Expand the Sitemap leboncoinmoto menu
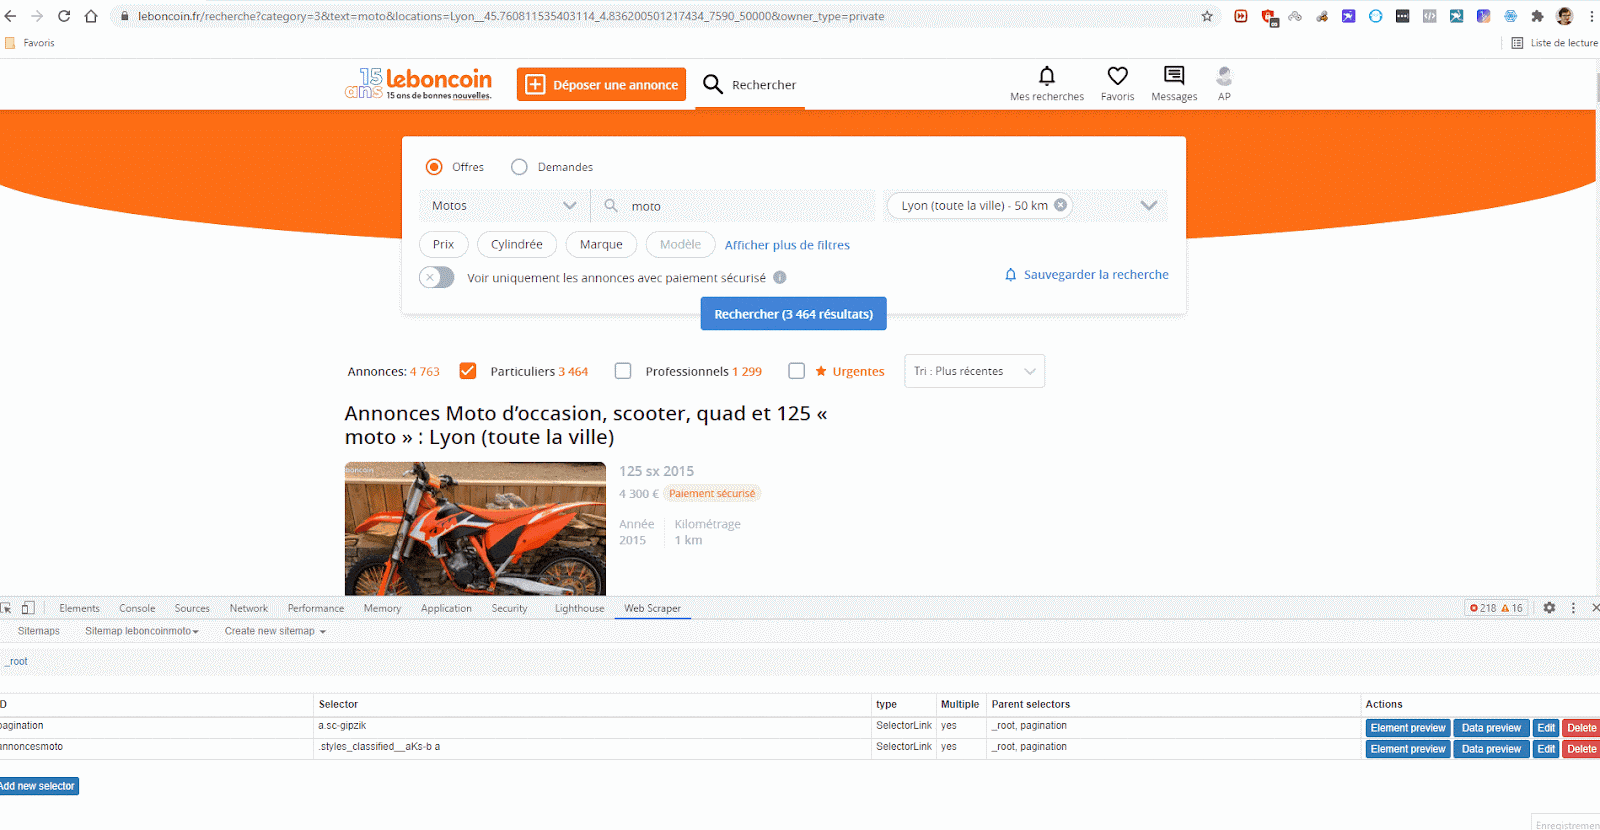 [x=142, y=631]
